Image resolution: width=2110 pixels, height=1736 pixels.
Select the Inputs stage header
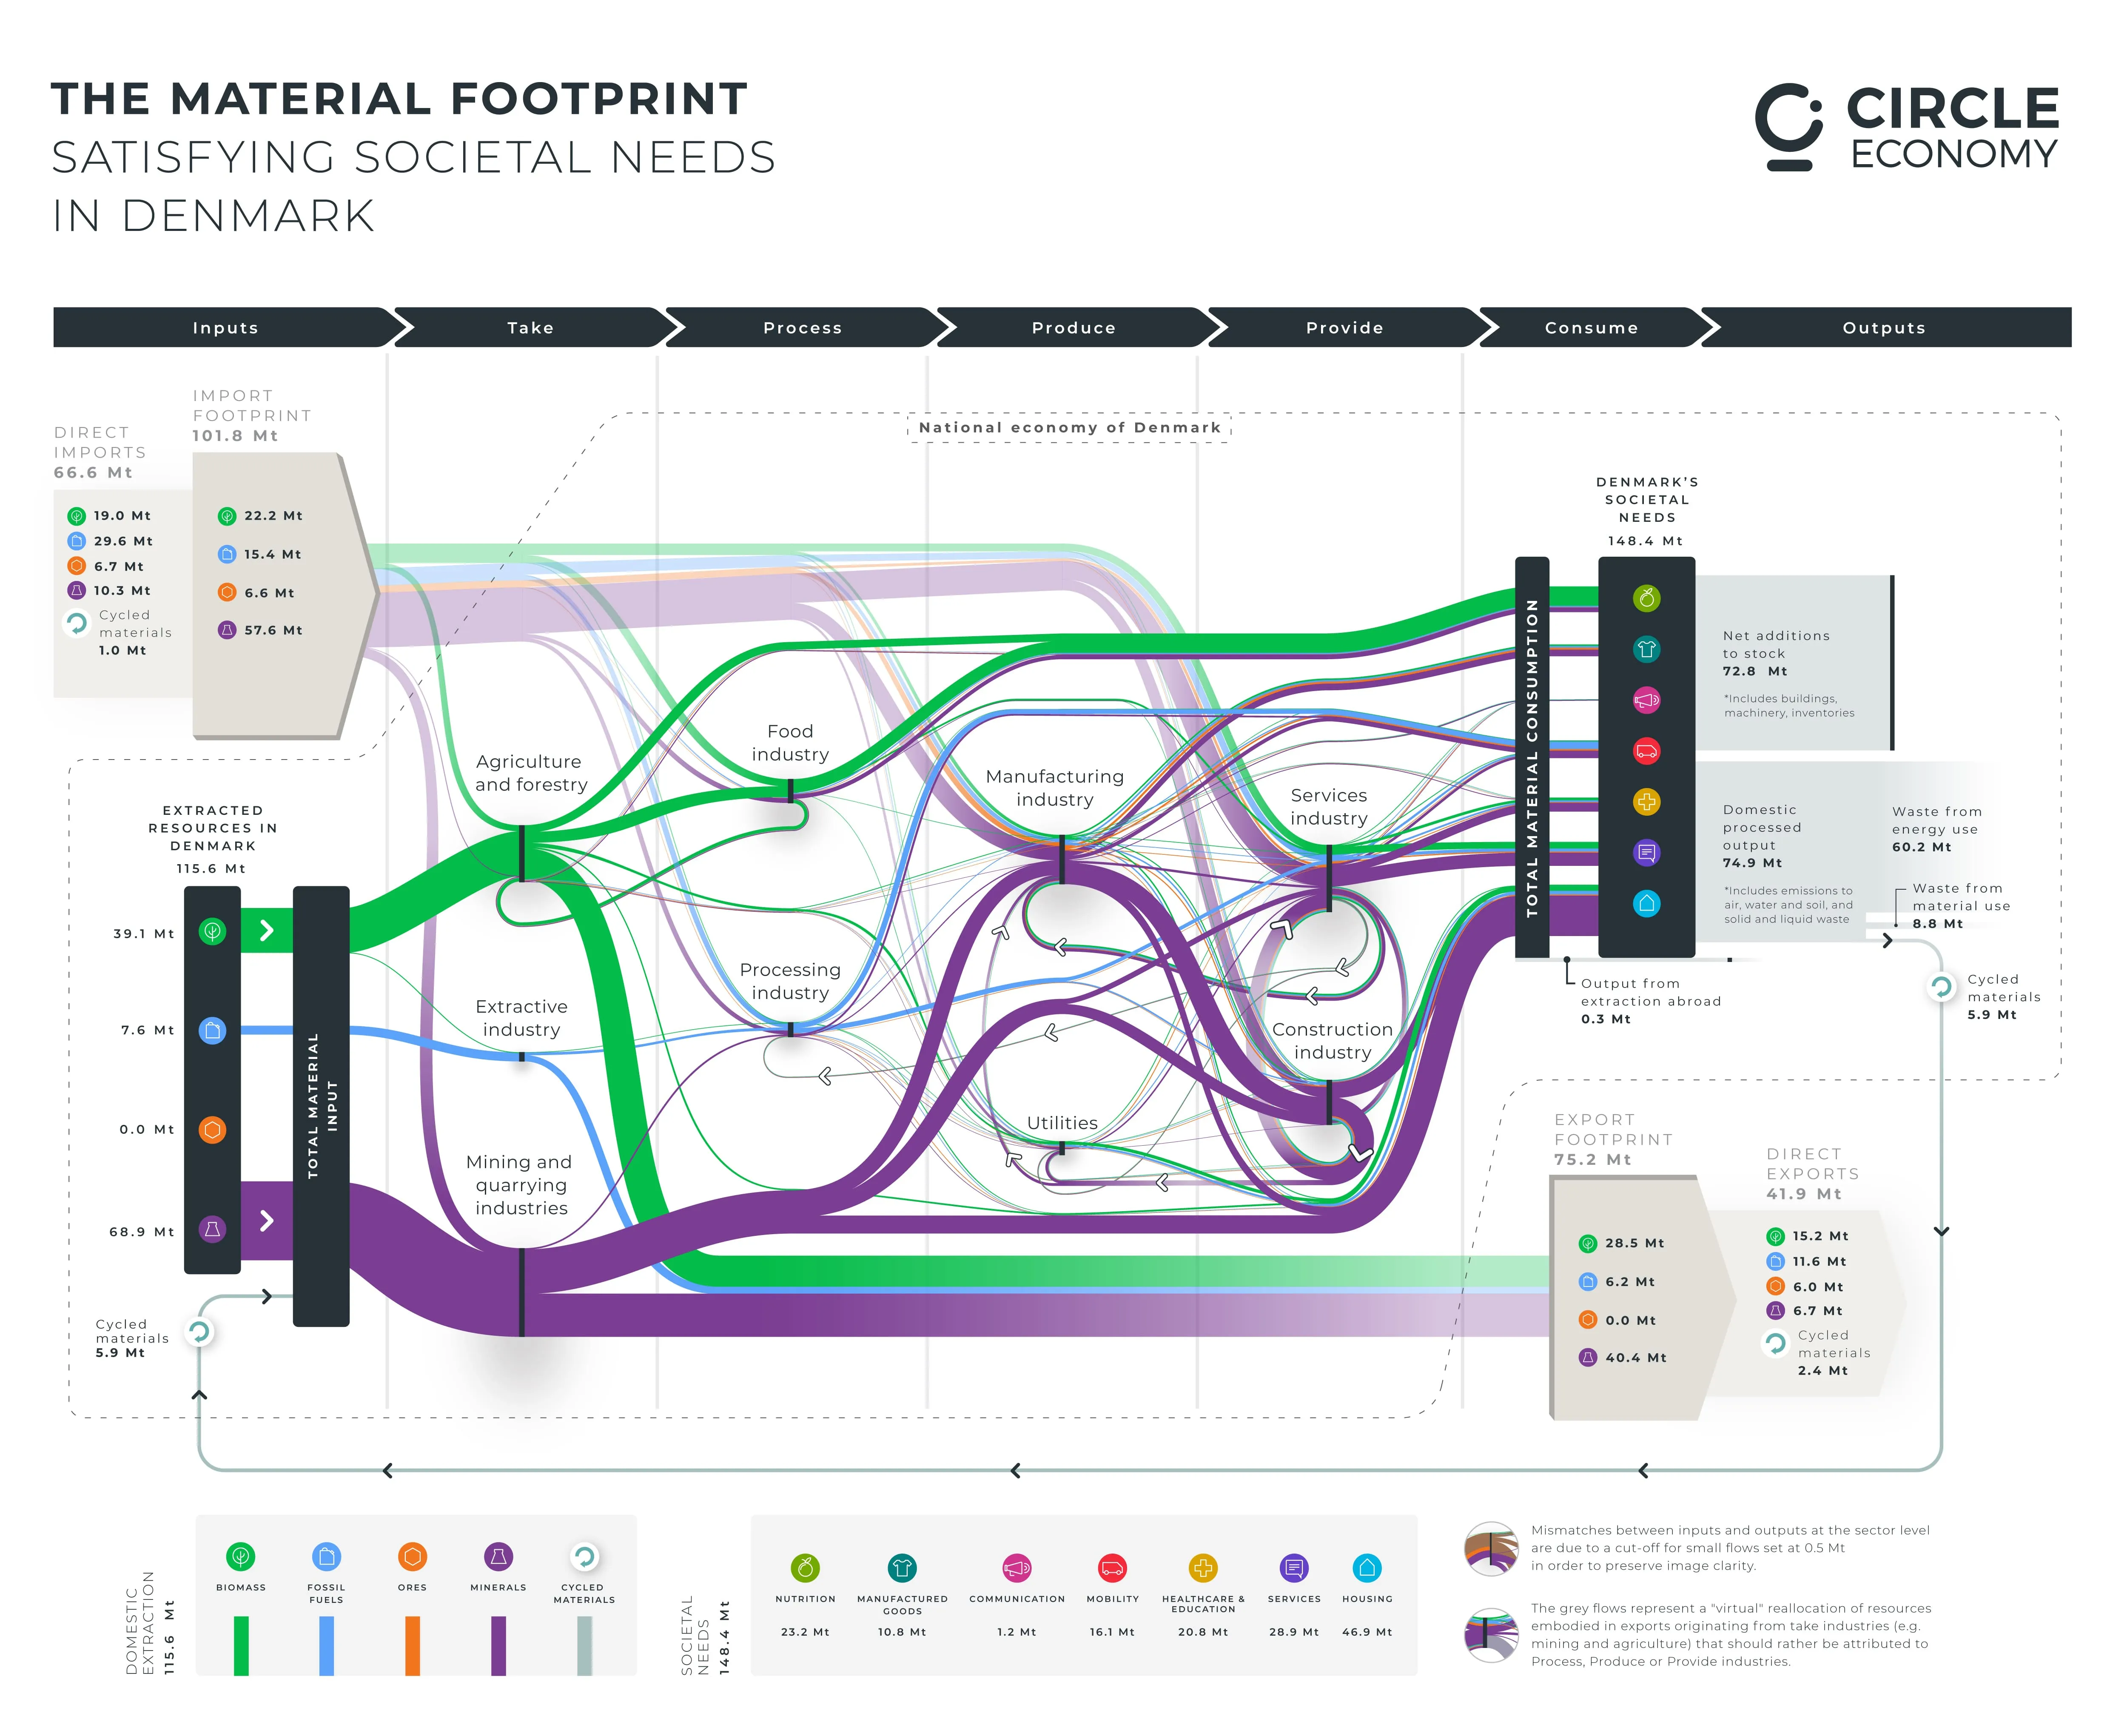point(225,328)
